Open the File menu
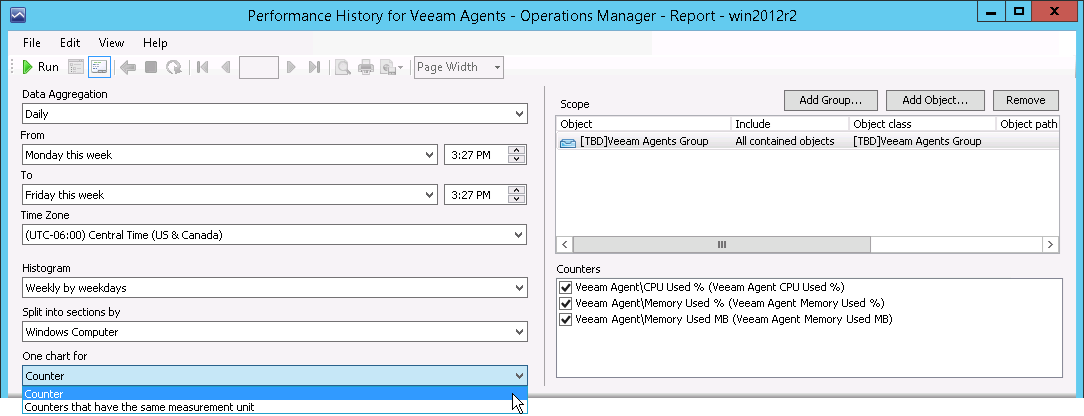Screen dimensions: 1084x416 click(x=32, y=43)
